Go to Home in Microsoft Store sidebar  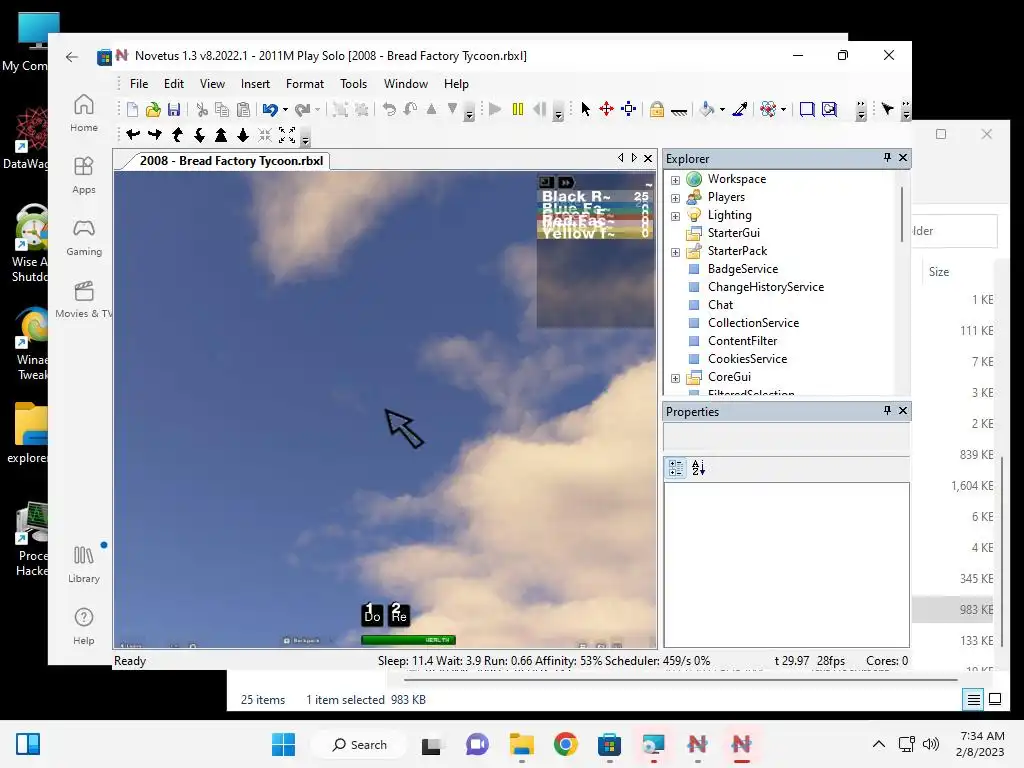click(84, 114)
